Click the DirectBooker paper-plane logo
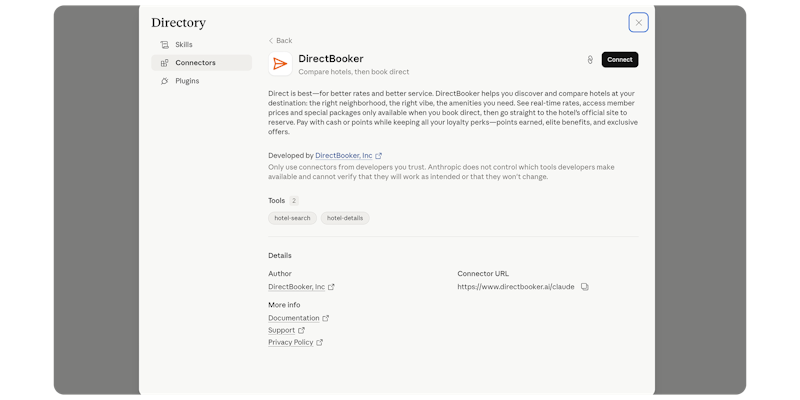 280,64
